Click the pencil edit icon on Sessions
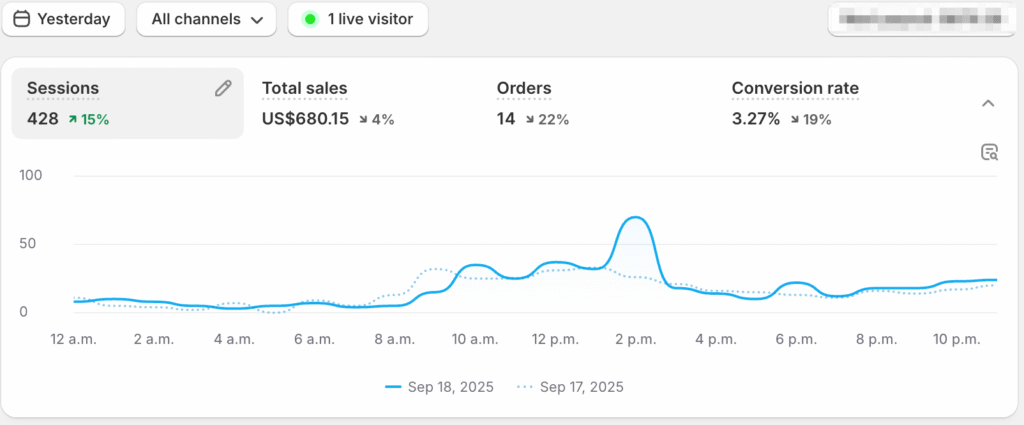The width and height of the screenshot is (1024, 425). point(223,88)
